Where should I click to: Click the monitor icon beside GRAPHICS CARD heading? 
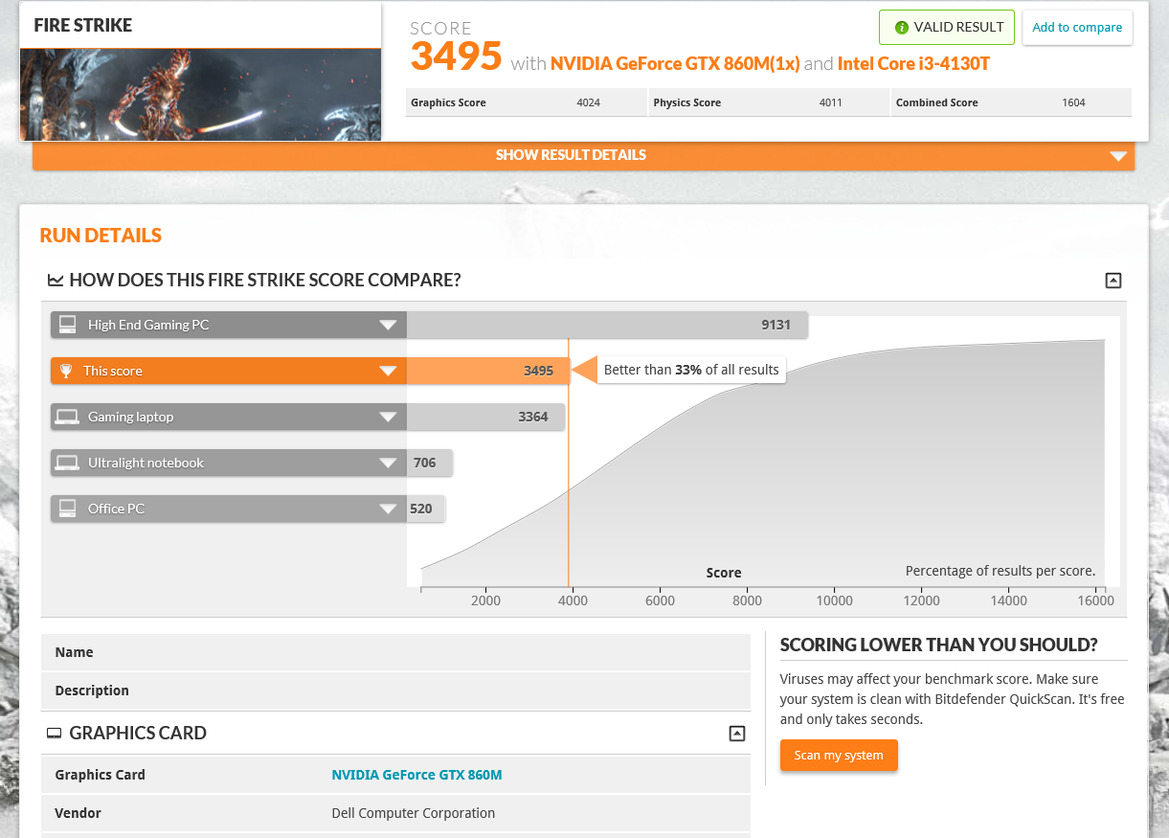click(54, 734)
